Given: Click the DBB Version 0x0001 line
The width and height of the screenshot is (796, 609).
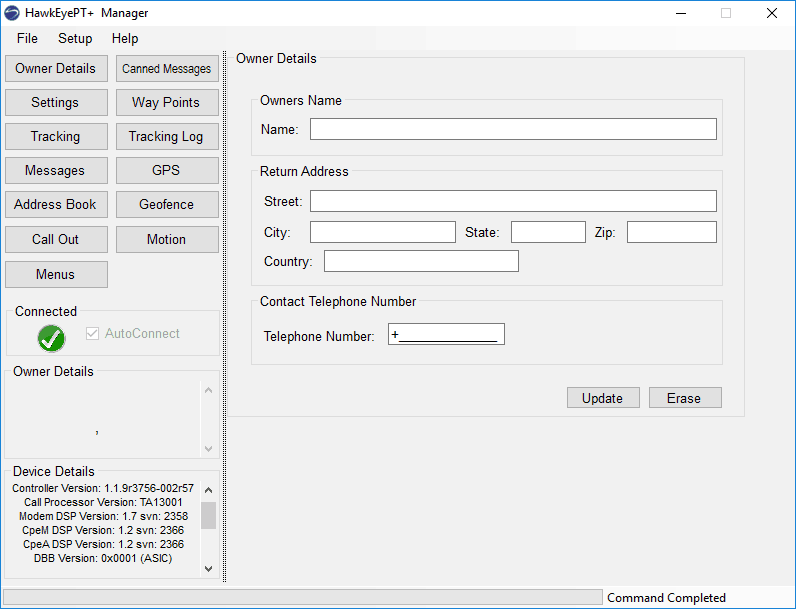Looking at the screenshot, I should [x=103, y=558].
